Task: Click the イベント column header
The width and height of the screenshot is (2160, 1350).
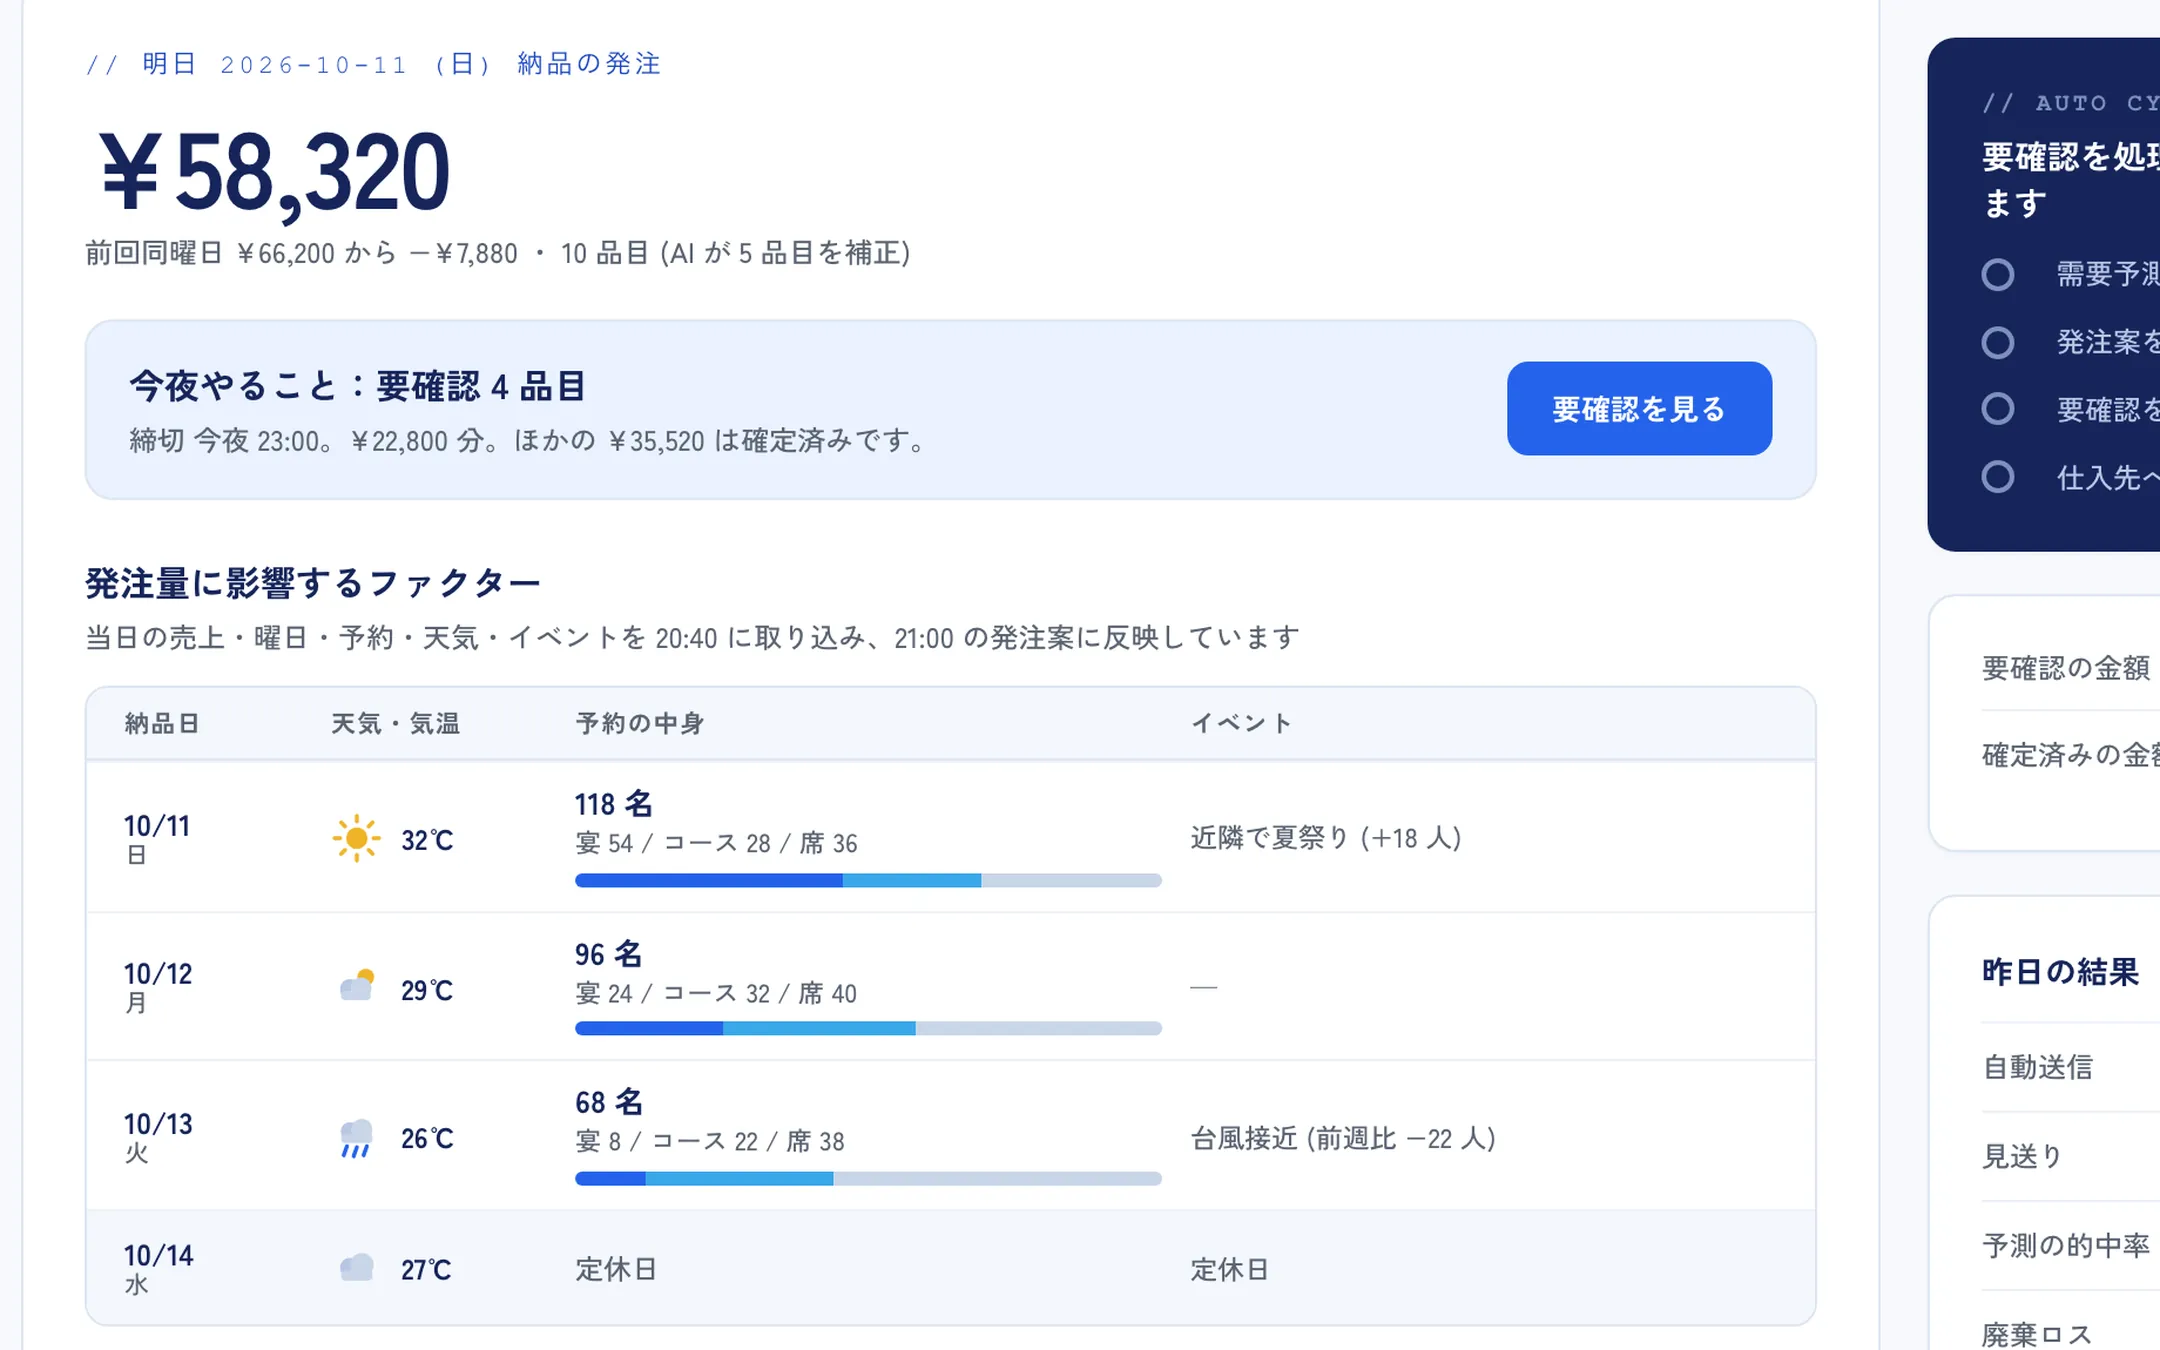Action: (x=1241, y=723)
